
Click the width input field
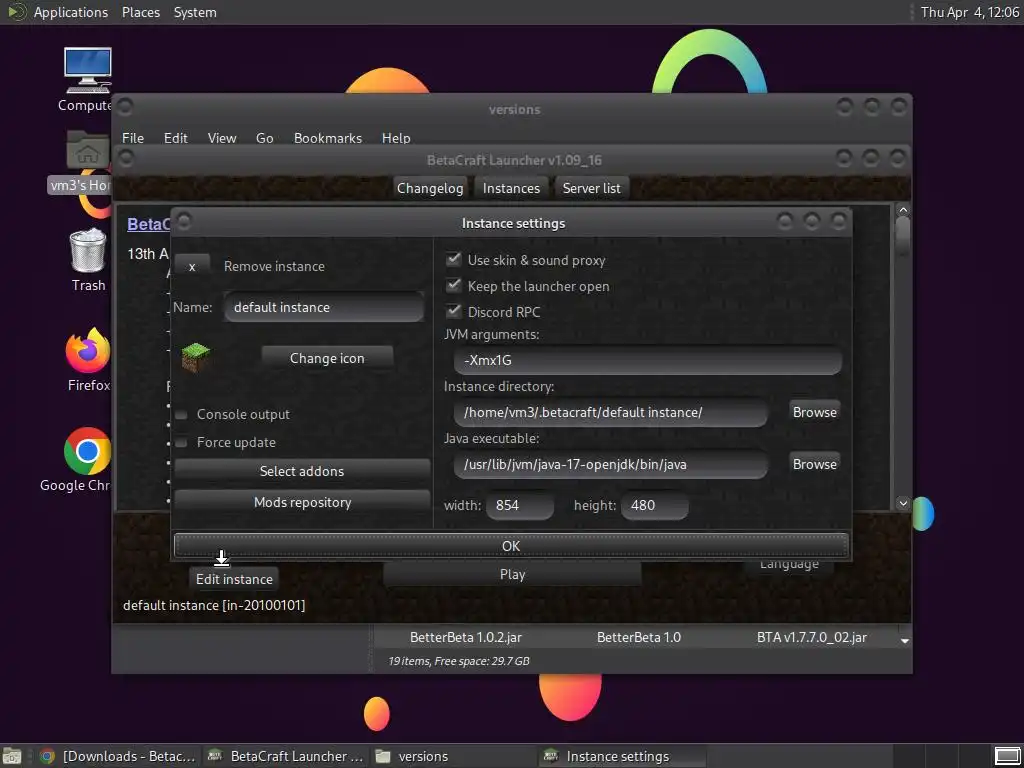520,505
